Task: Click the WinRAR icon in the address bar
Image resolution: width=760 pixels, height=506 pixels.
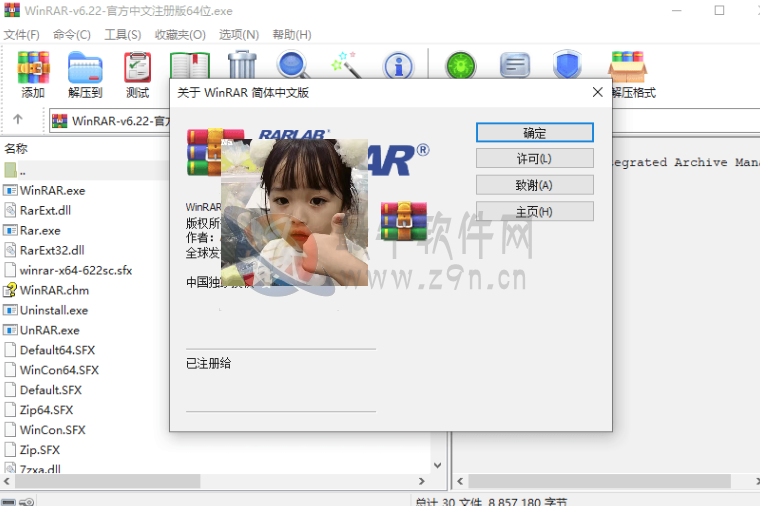Action: click(x=60, y=121)
